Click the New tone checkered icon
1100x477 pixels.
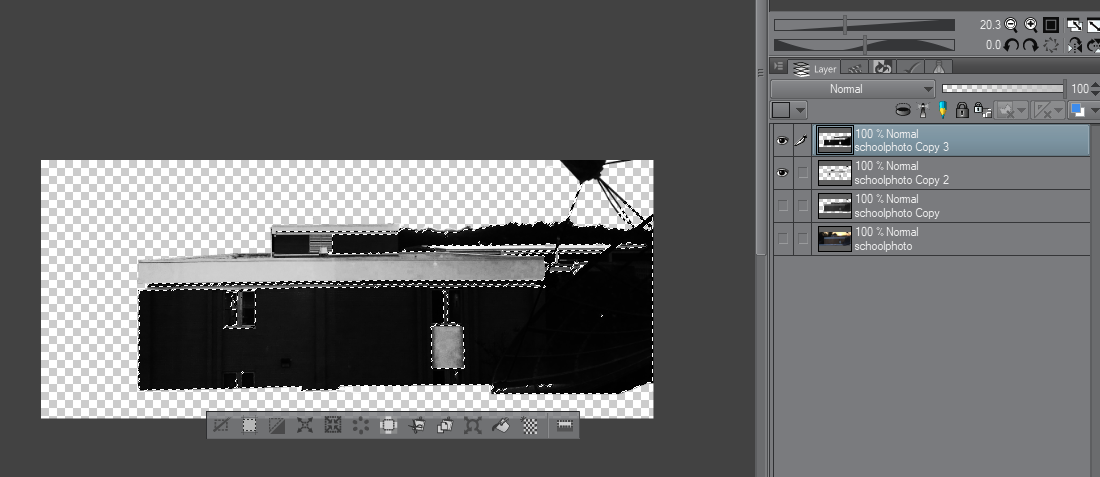531,425
